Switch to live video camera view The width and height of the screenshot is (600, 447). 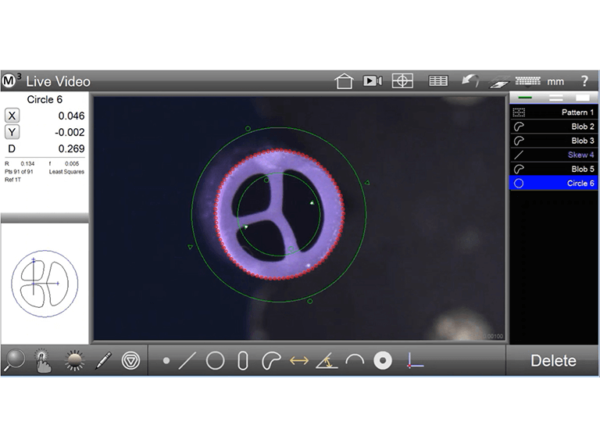click(372, 81)
